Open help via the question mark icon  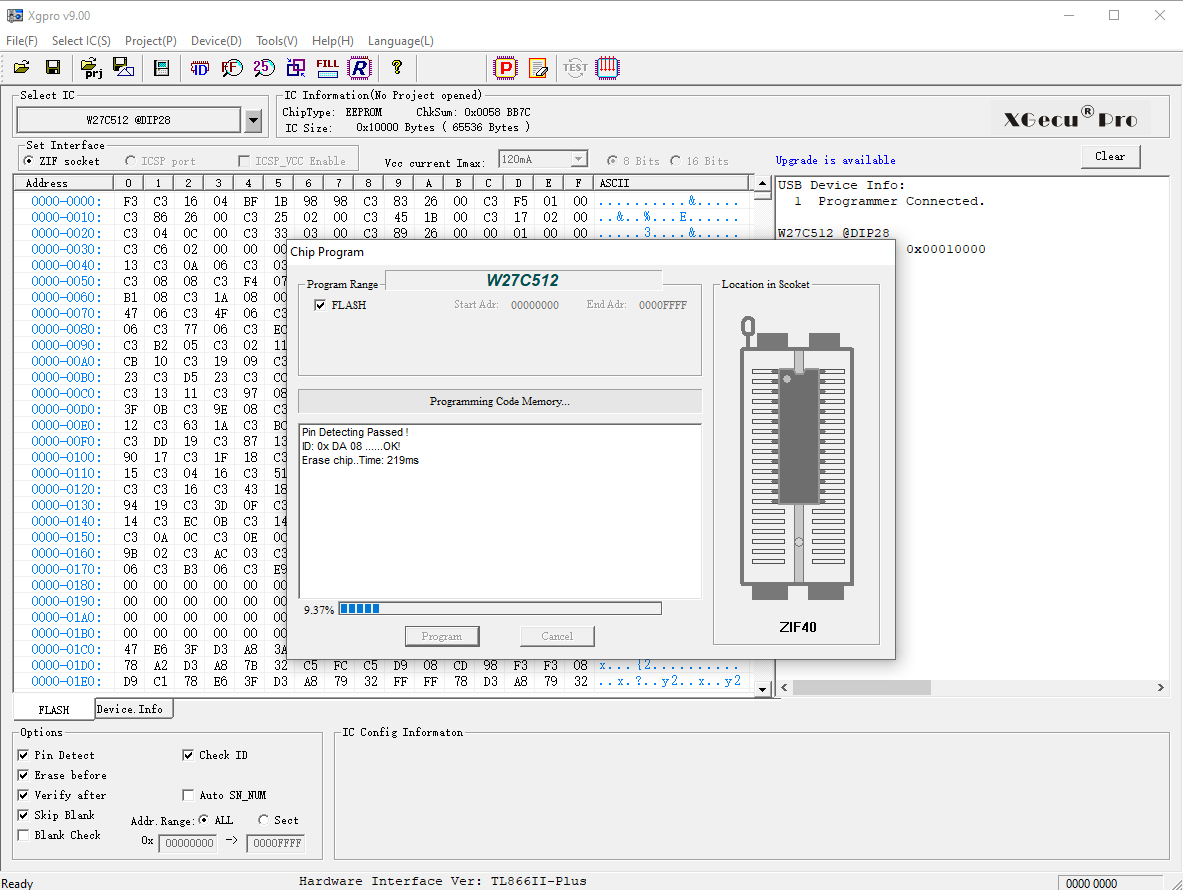(x=397, y=68)
